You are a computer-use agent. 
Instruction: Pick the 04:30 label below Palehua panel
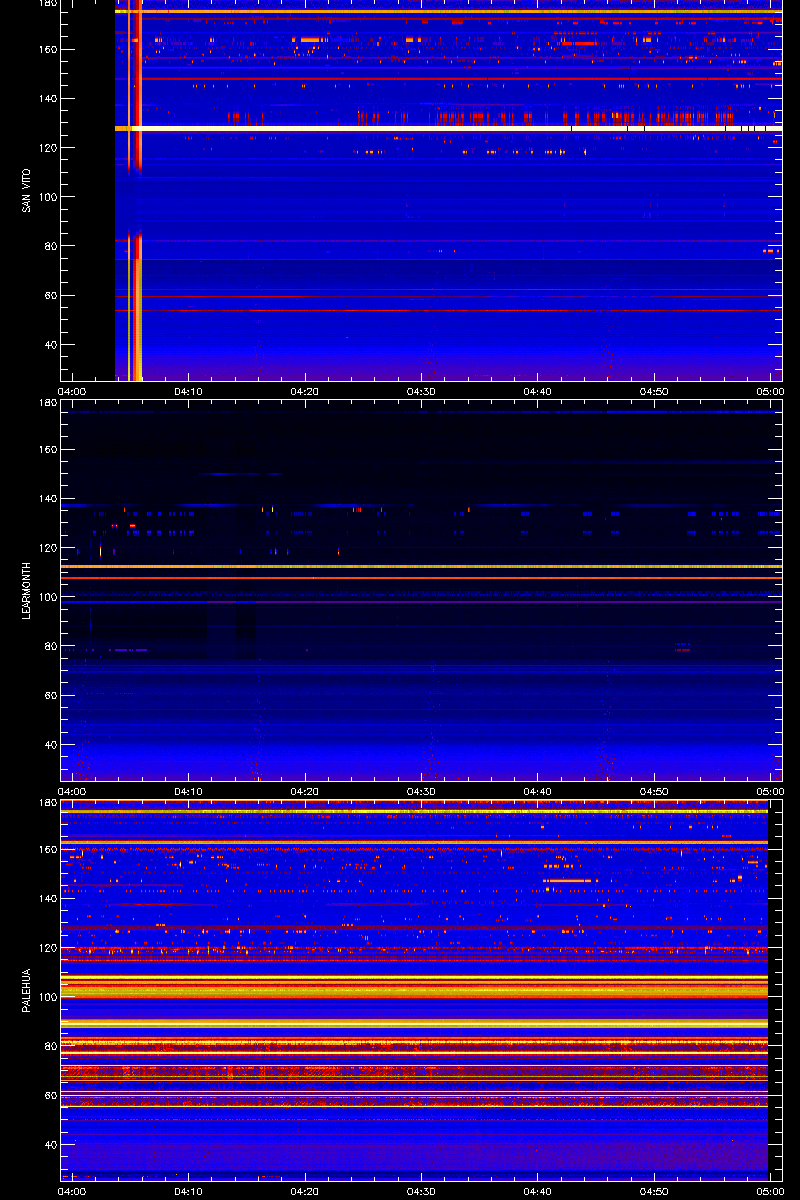[422, 1191]
